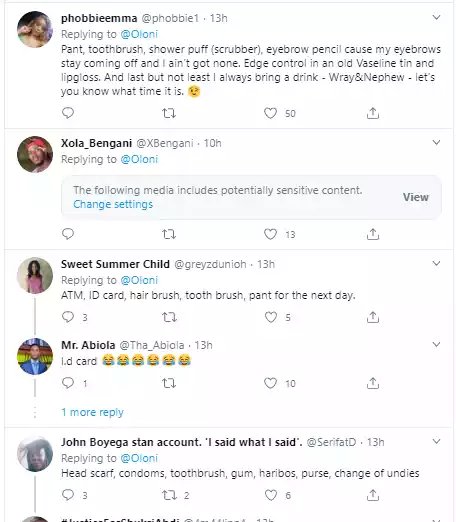Retweet phobbieemma's reply
The width and height of the screenshot is (456, 522).
click(x=169, y=113)
